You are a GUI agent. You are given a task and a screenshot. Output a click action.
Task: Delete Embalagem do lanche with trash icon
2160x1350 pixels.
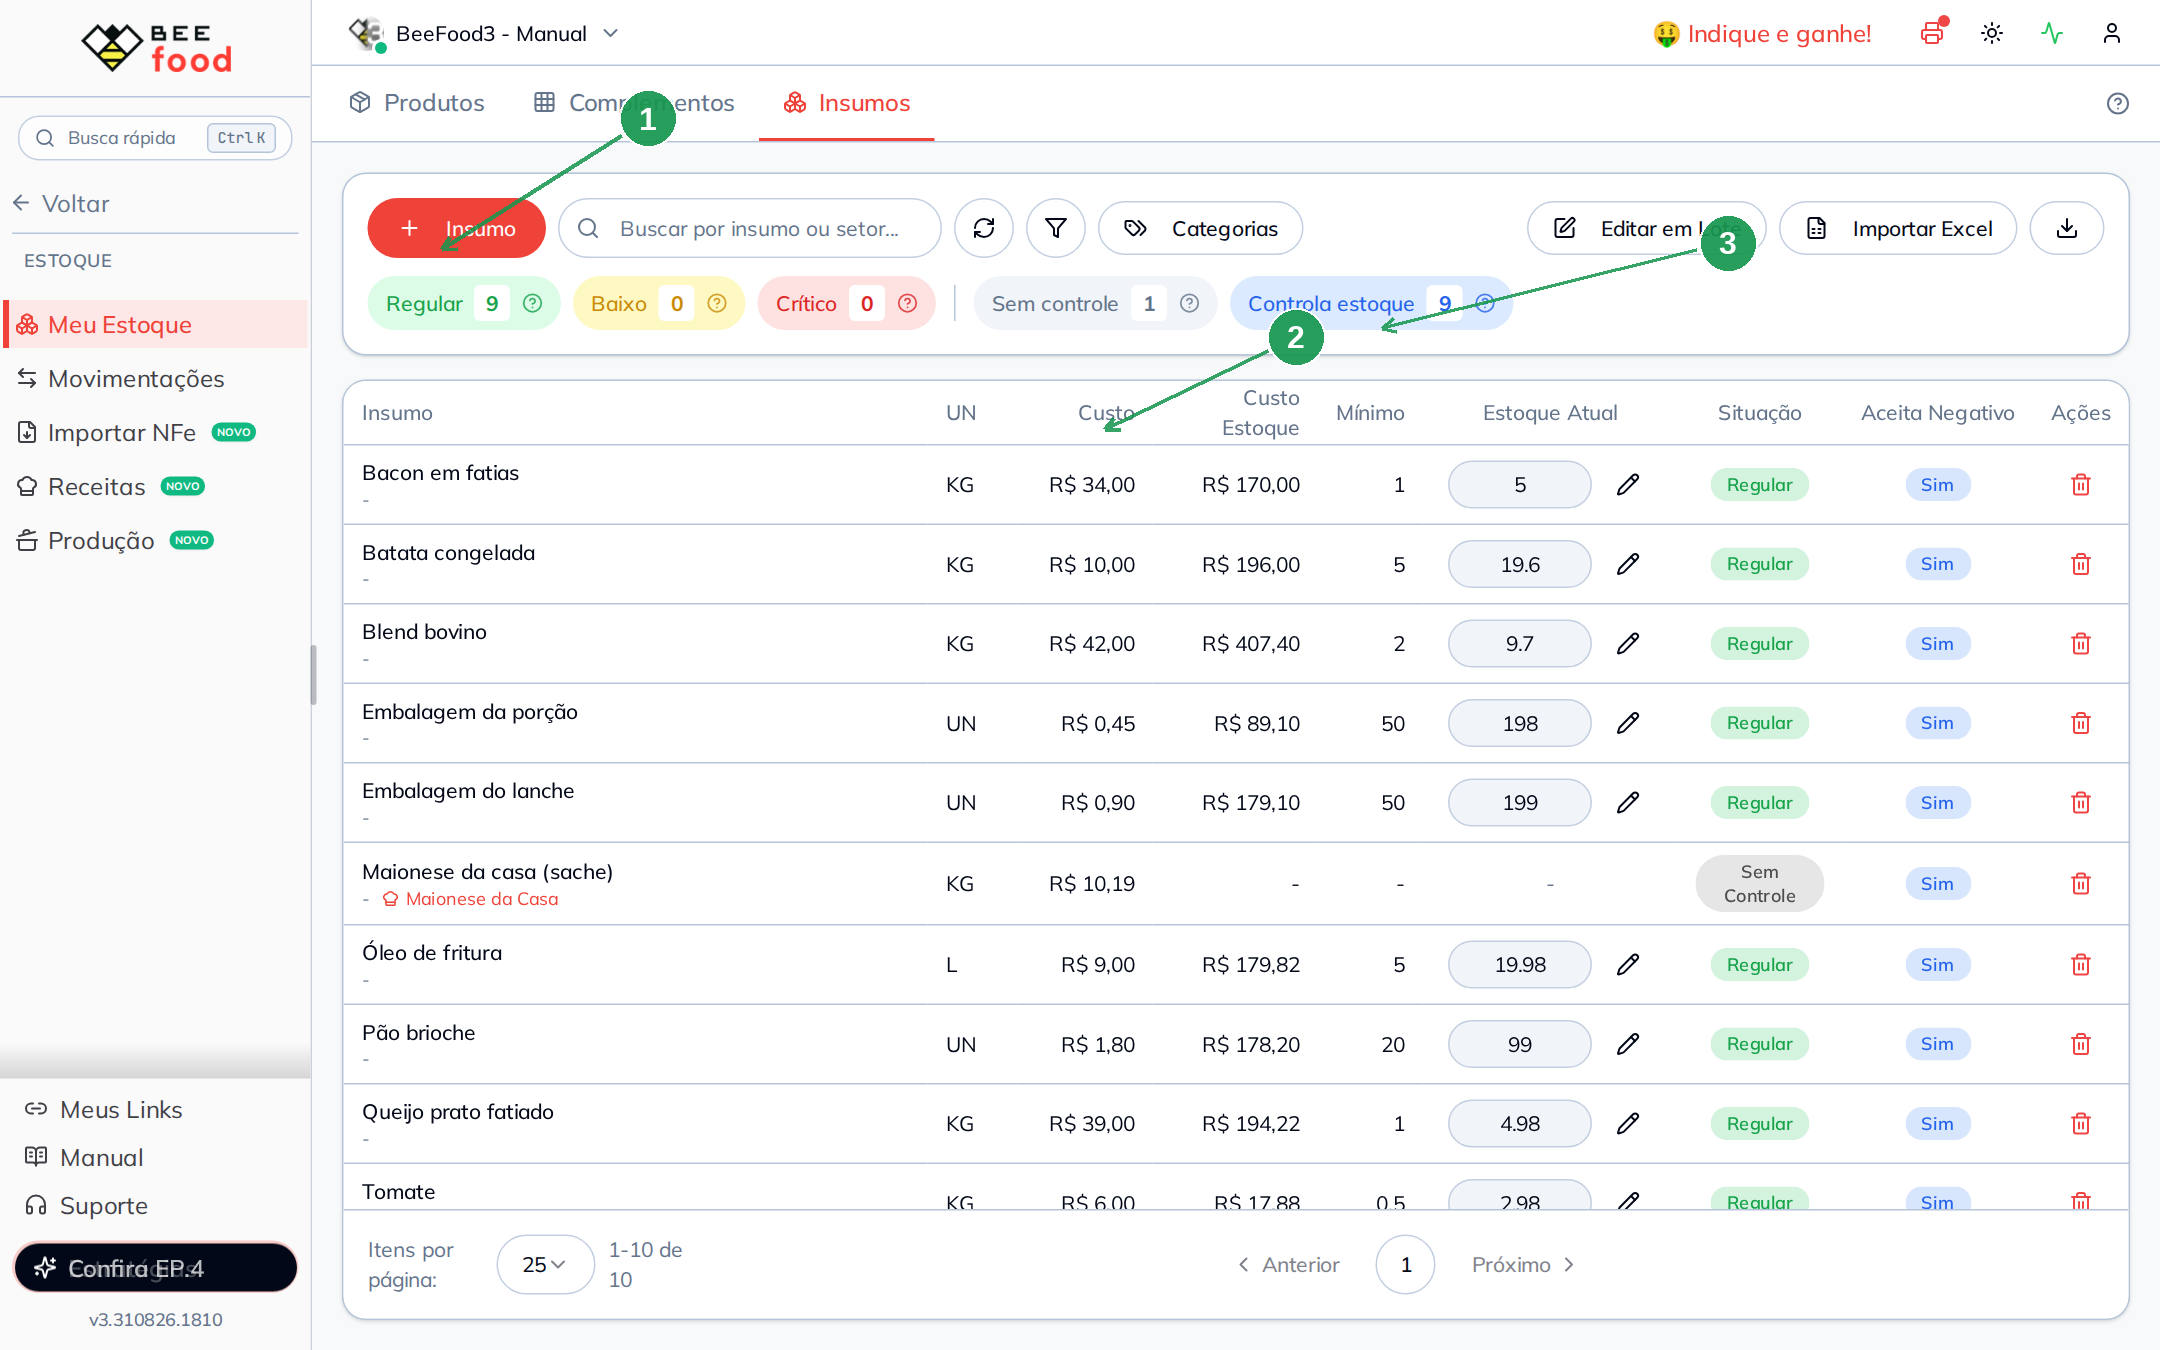point(2081,803)
